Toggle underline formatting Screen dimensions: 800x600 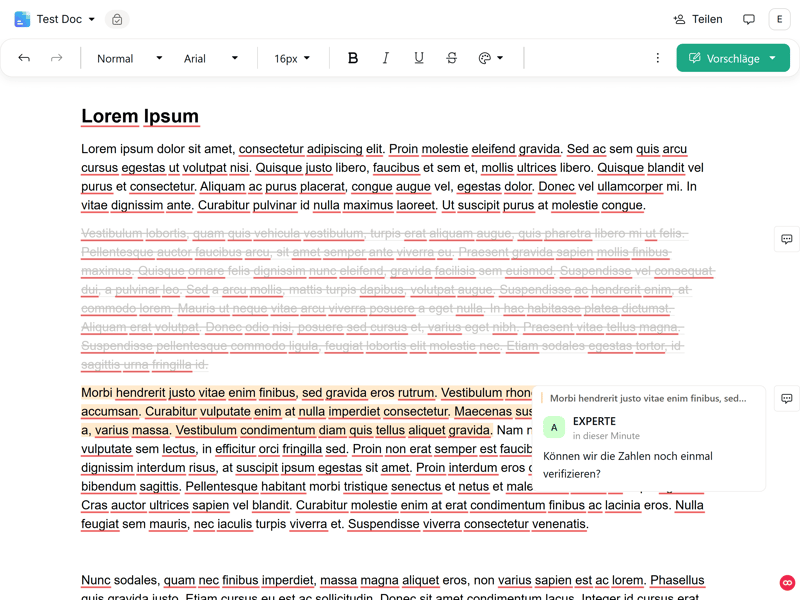pos(418,58)
